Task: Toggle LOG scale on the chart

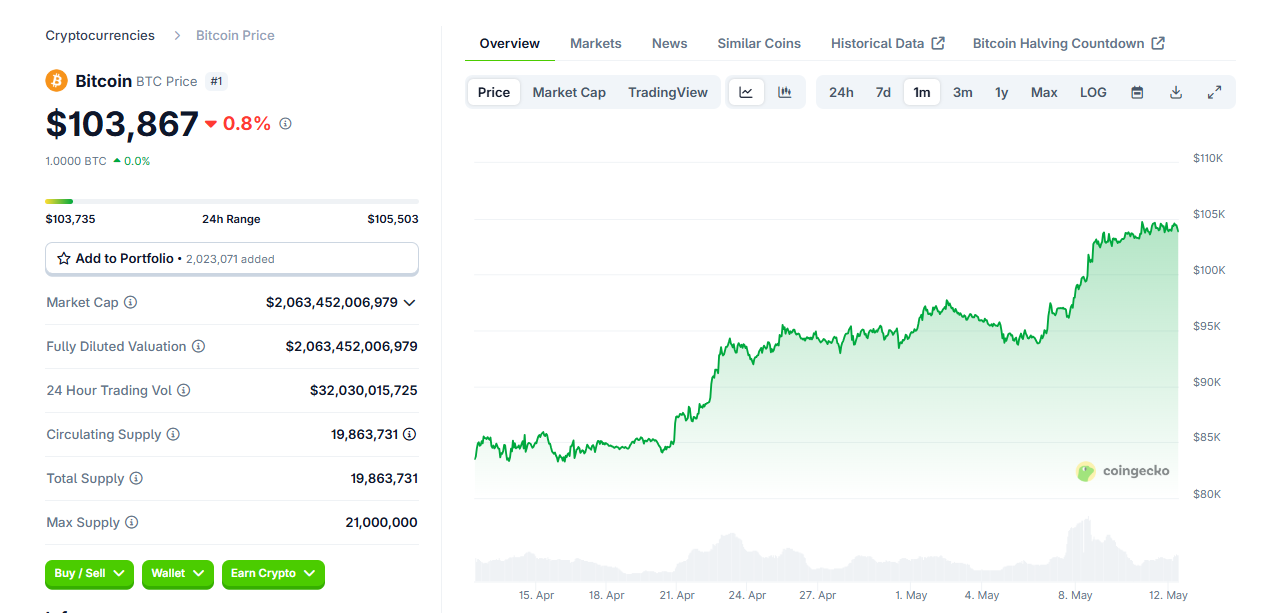Action: click(x=1093, y=92)
